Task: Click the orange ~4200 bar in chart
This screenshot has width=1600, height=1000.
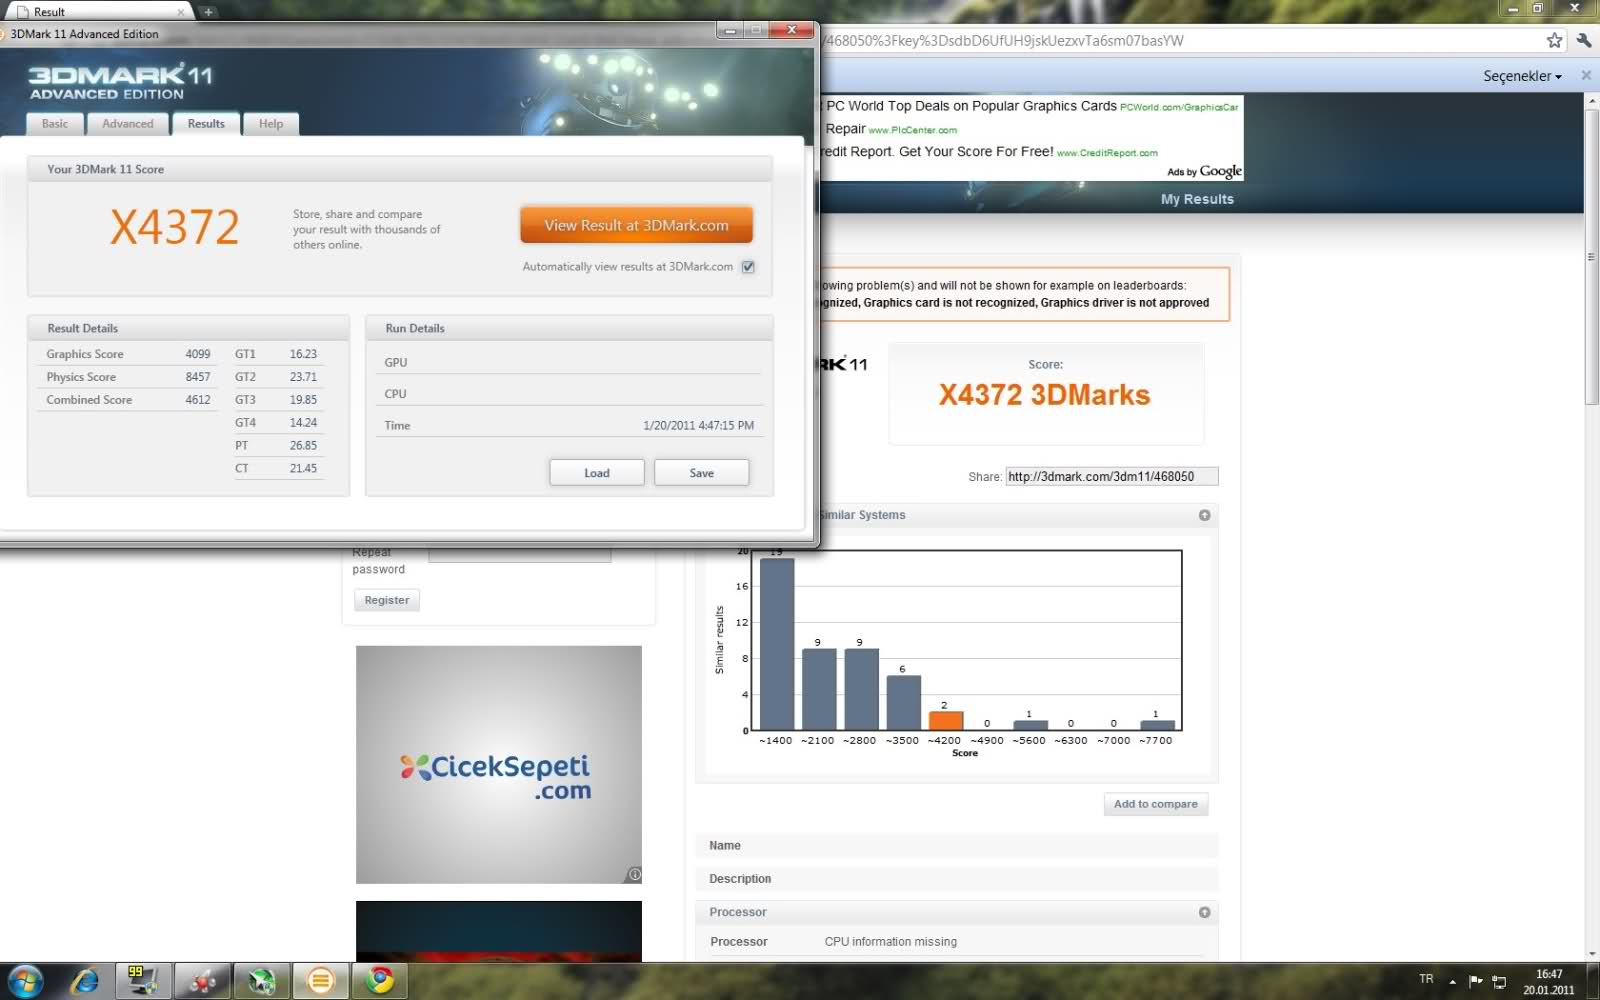Action: click(946, 720)
